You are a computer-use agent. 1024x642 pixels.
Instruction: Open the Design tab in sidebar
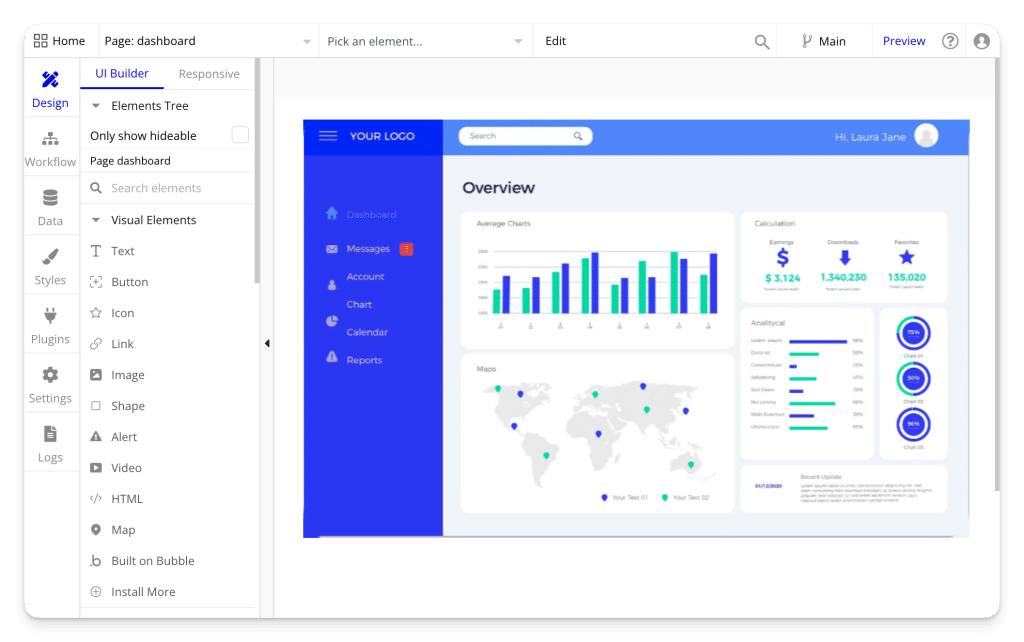pos(50,89)
